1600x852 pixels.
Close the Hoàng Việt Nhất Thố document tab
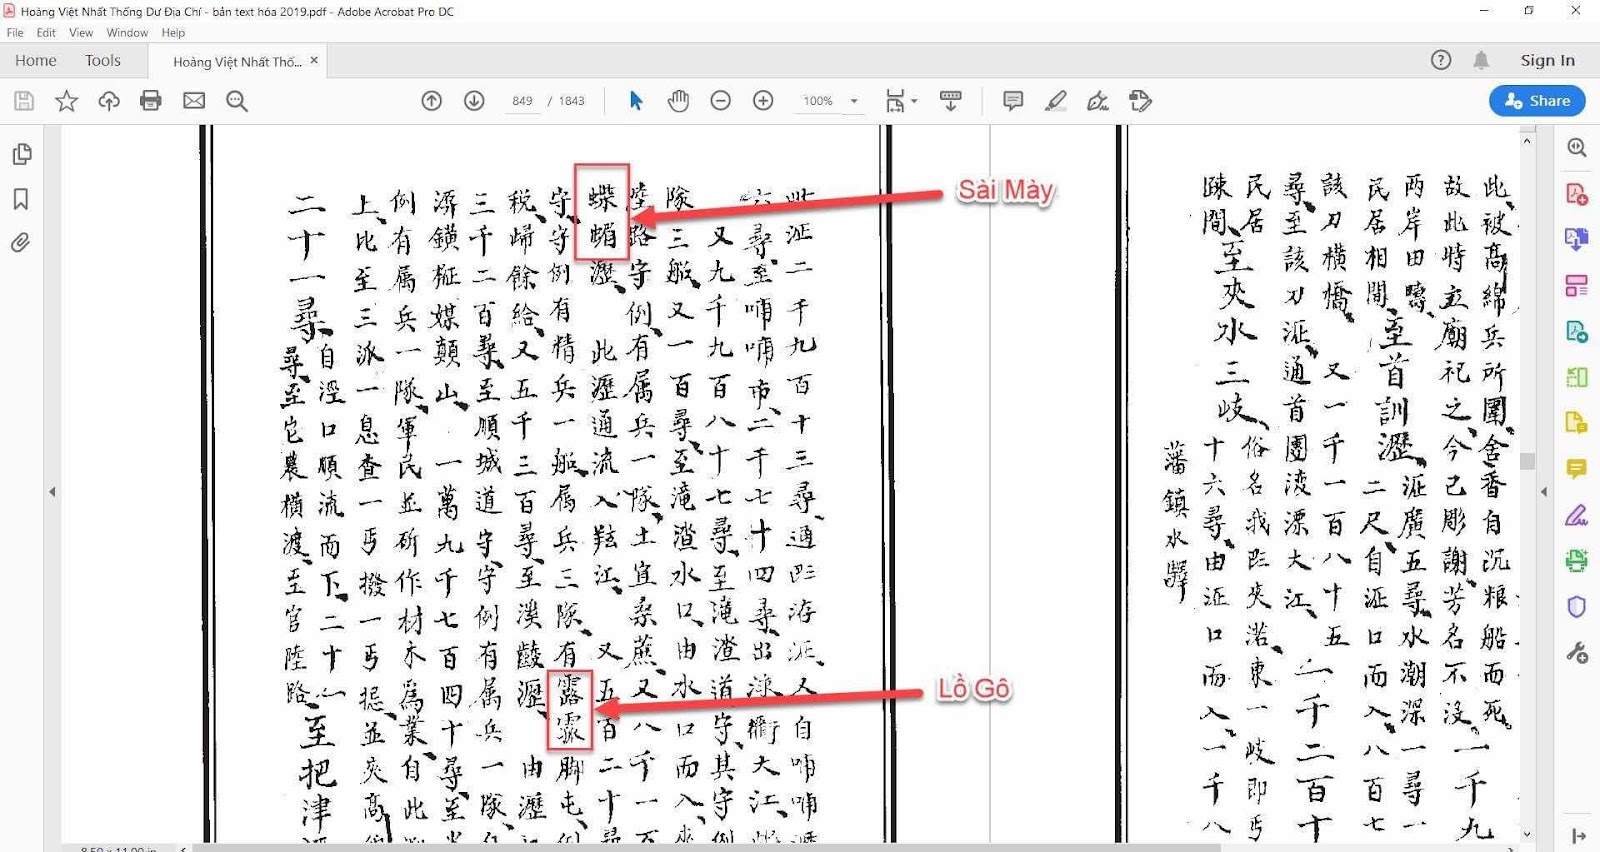tap(314, 60)
